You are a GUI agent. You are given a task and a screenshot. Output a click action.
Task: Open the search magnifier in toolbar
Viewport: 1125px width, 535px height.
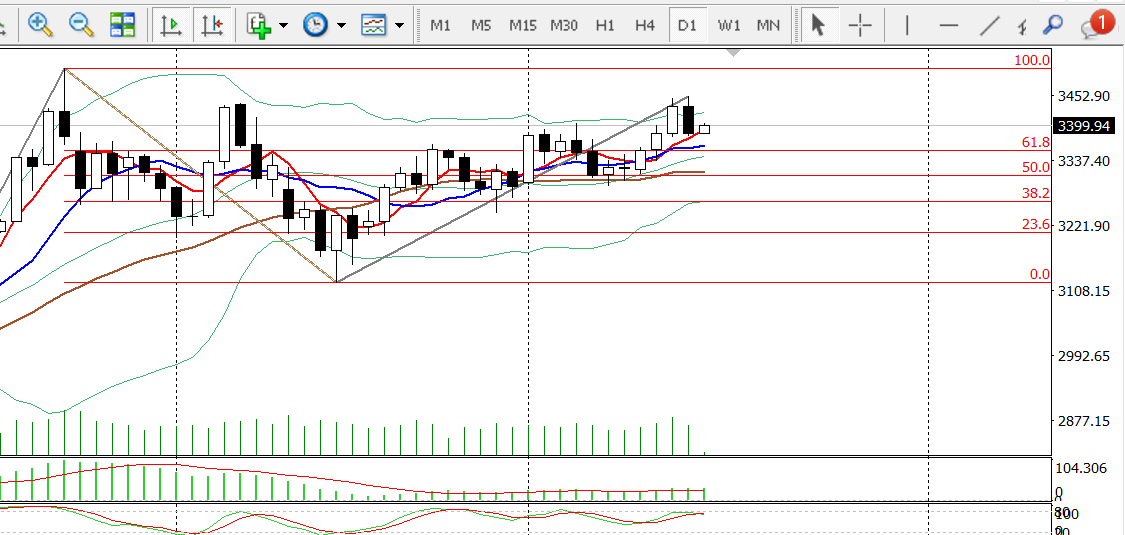coord(1053,25)
